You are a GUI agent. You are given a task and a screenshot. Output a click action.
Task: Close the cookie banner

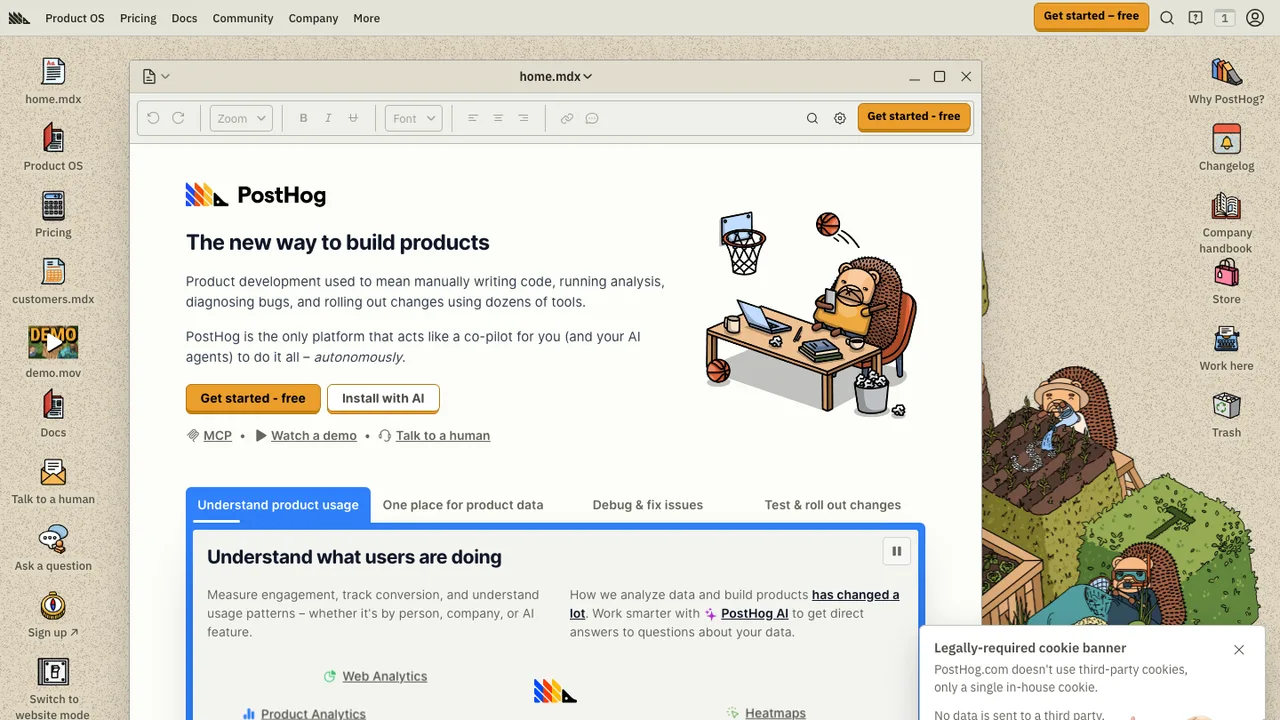tap(1239, 650)
